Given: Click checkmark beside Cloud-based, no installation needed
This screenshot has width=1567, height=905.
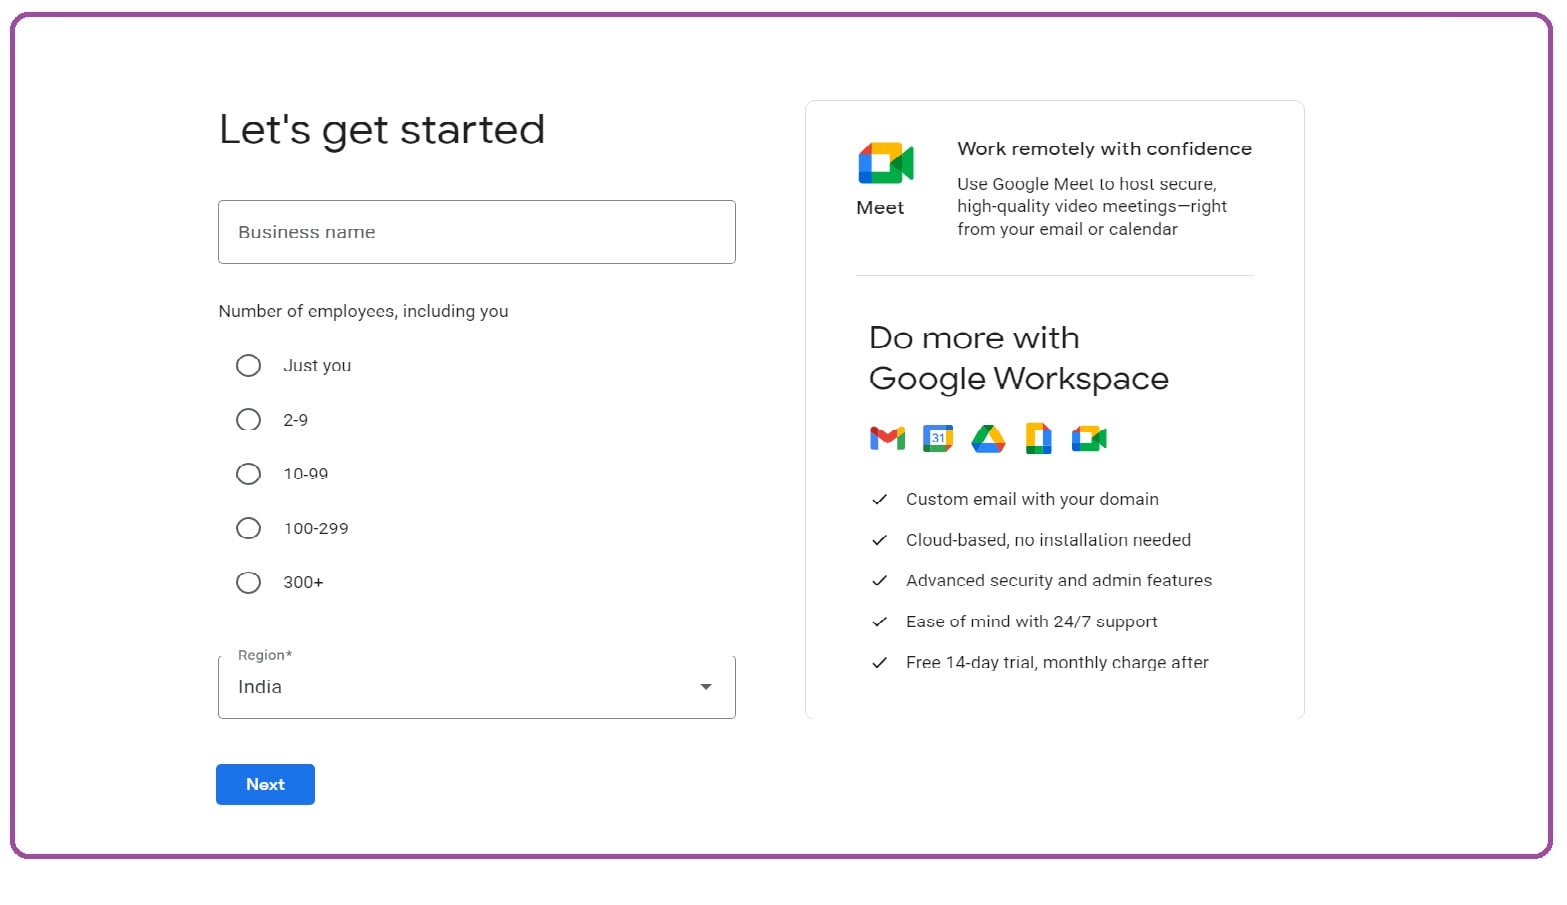Looking at the screenshot, I should [x=880, y=540].
